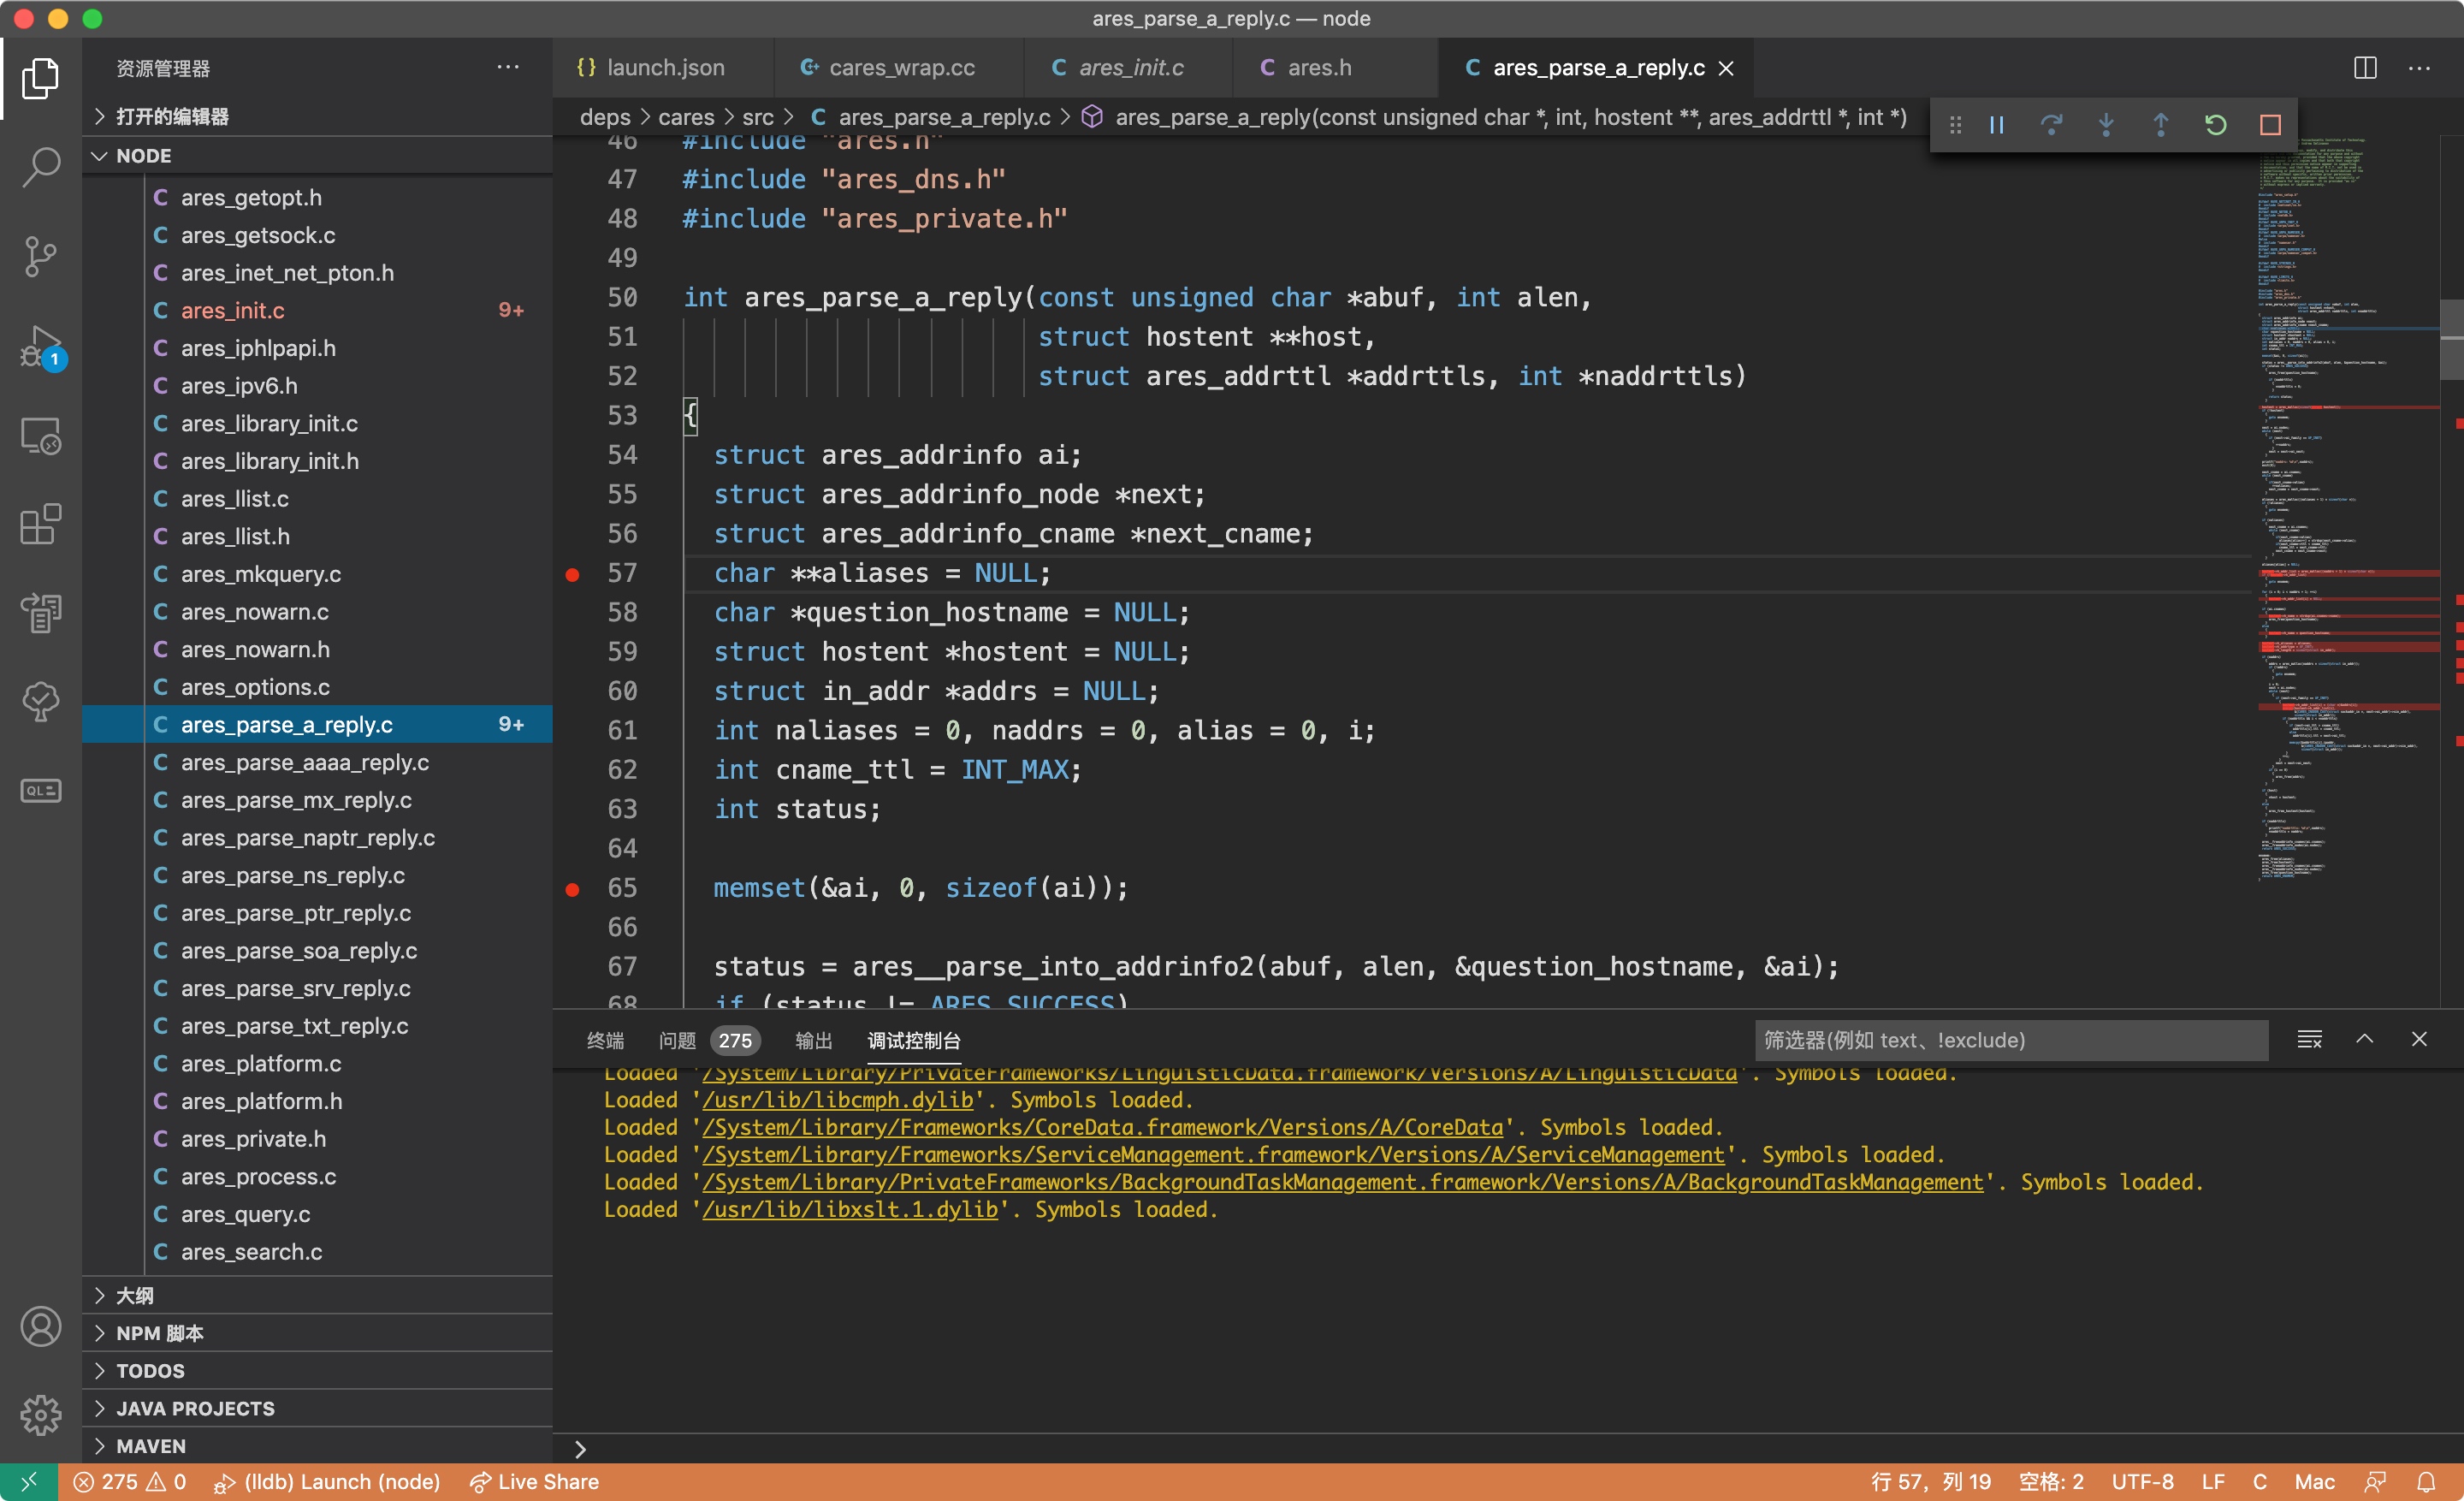Open Explorer panel more actions menu
This screenshot has width=2464, height=1501.
(x=508, y=67)
